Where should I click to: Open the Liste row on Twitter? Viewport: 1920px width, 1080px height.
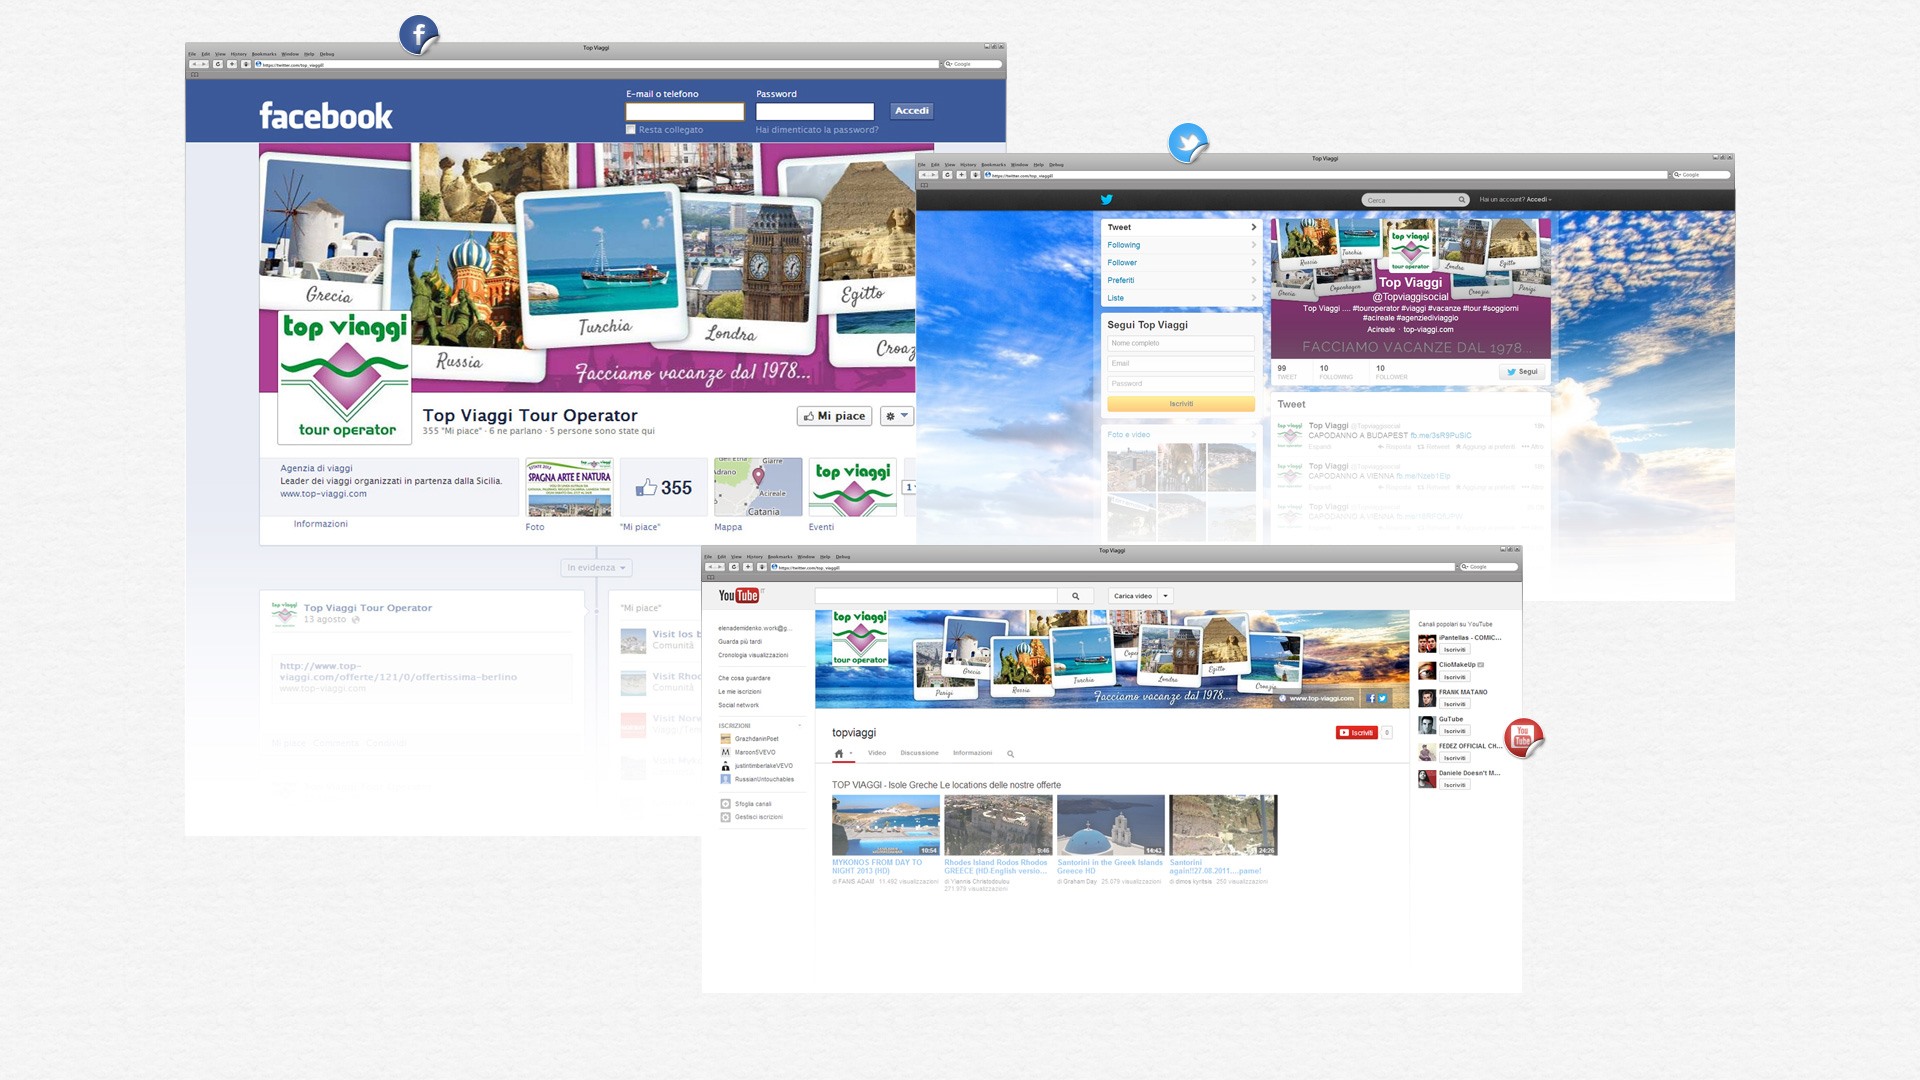(1180, 298)
